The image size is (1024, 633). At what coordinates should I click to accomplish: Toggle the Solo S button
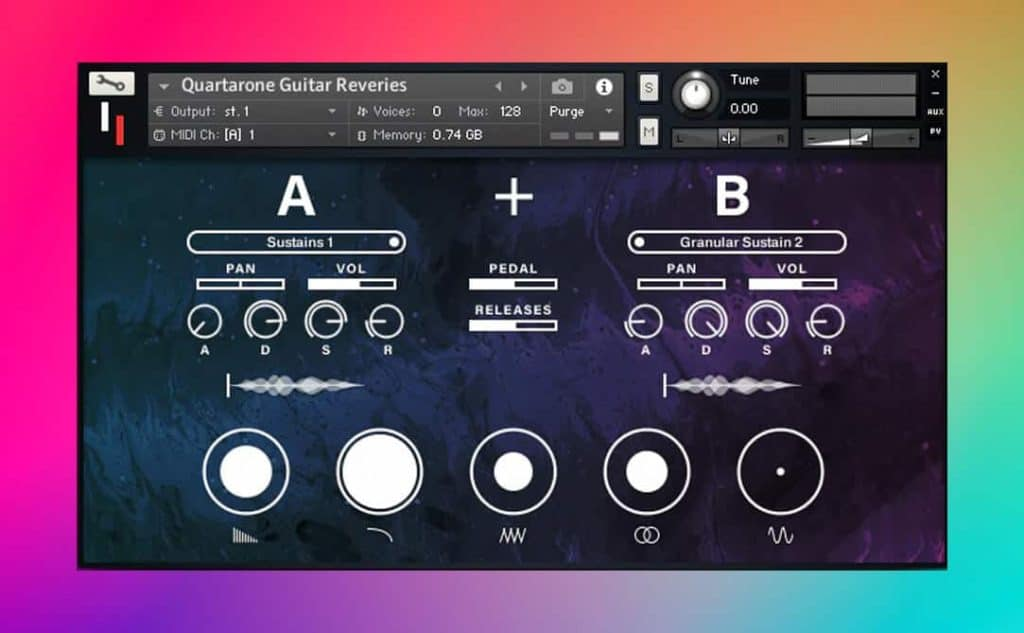coord(649,88)
